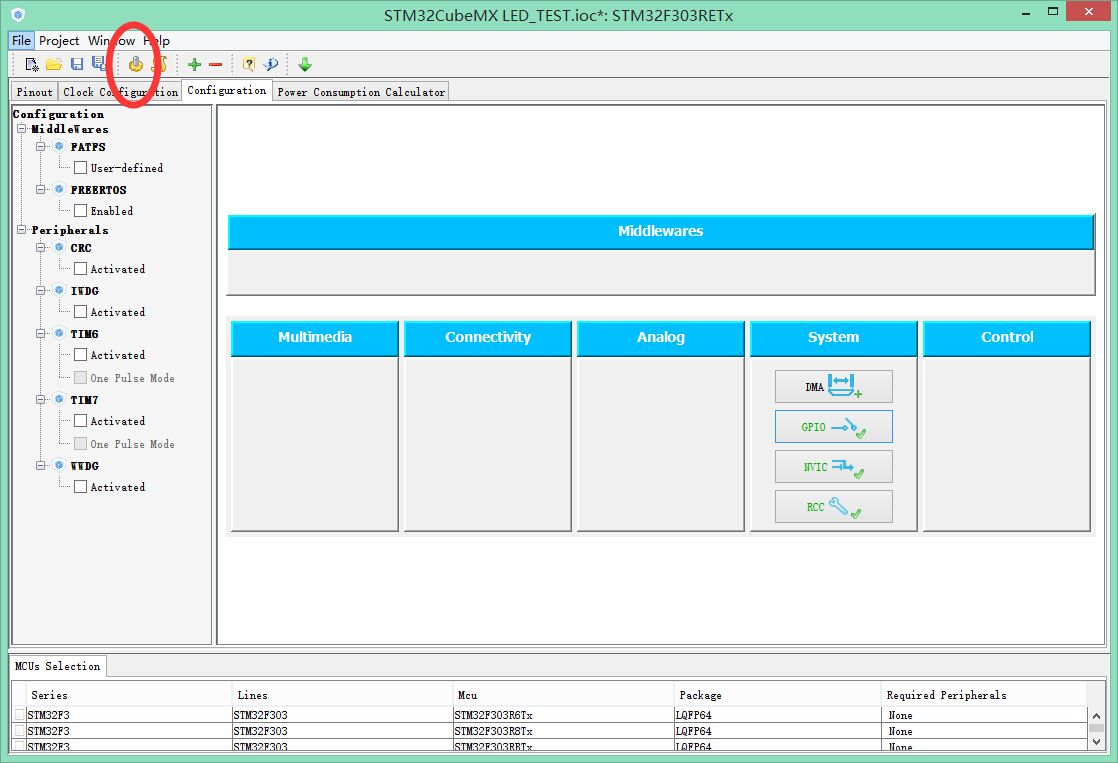1118x763 pixels.
Task: Enable the FATFS User-defined checkbox
Action: (81, 168)
